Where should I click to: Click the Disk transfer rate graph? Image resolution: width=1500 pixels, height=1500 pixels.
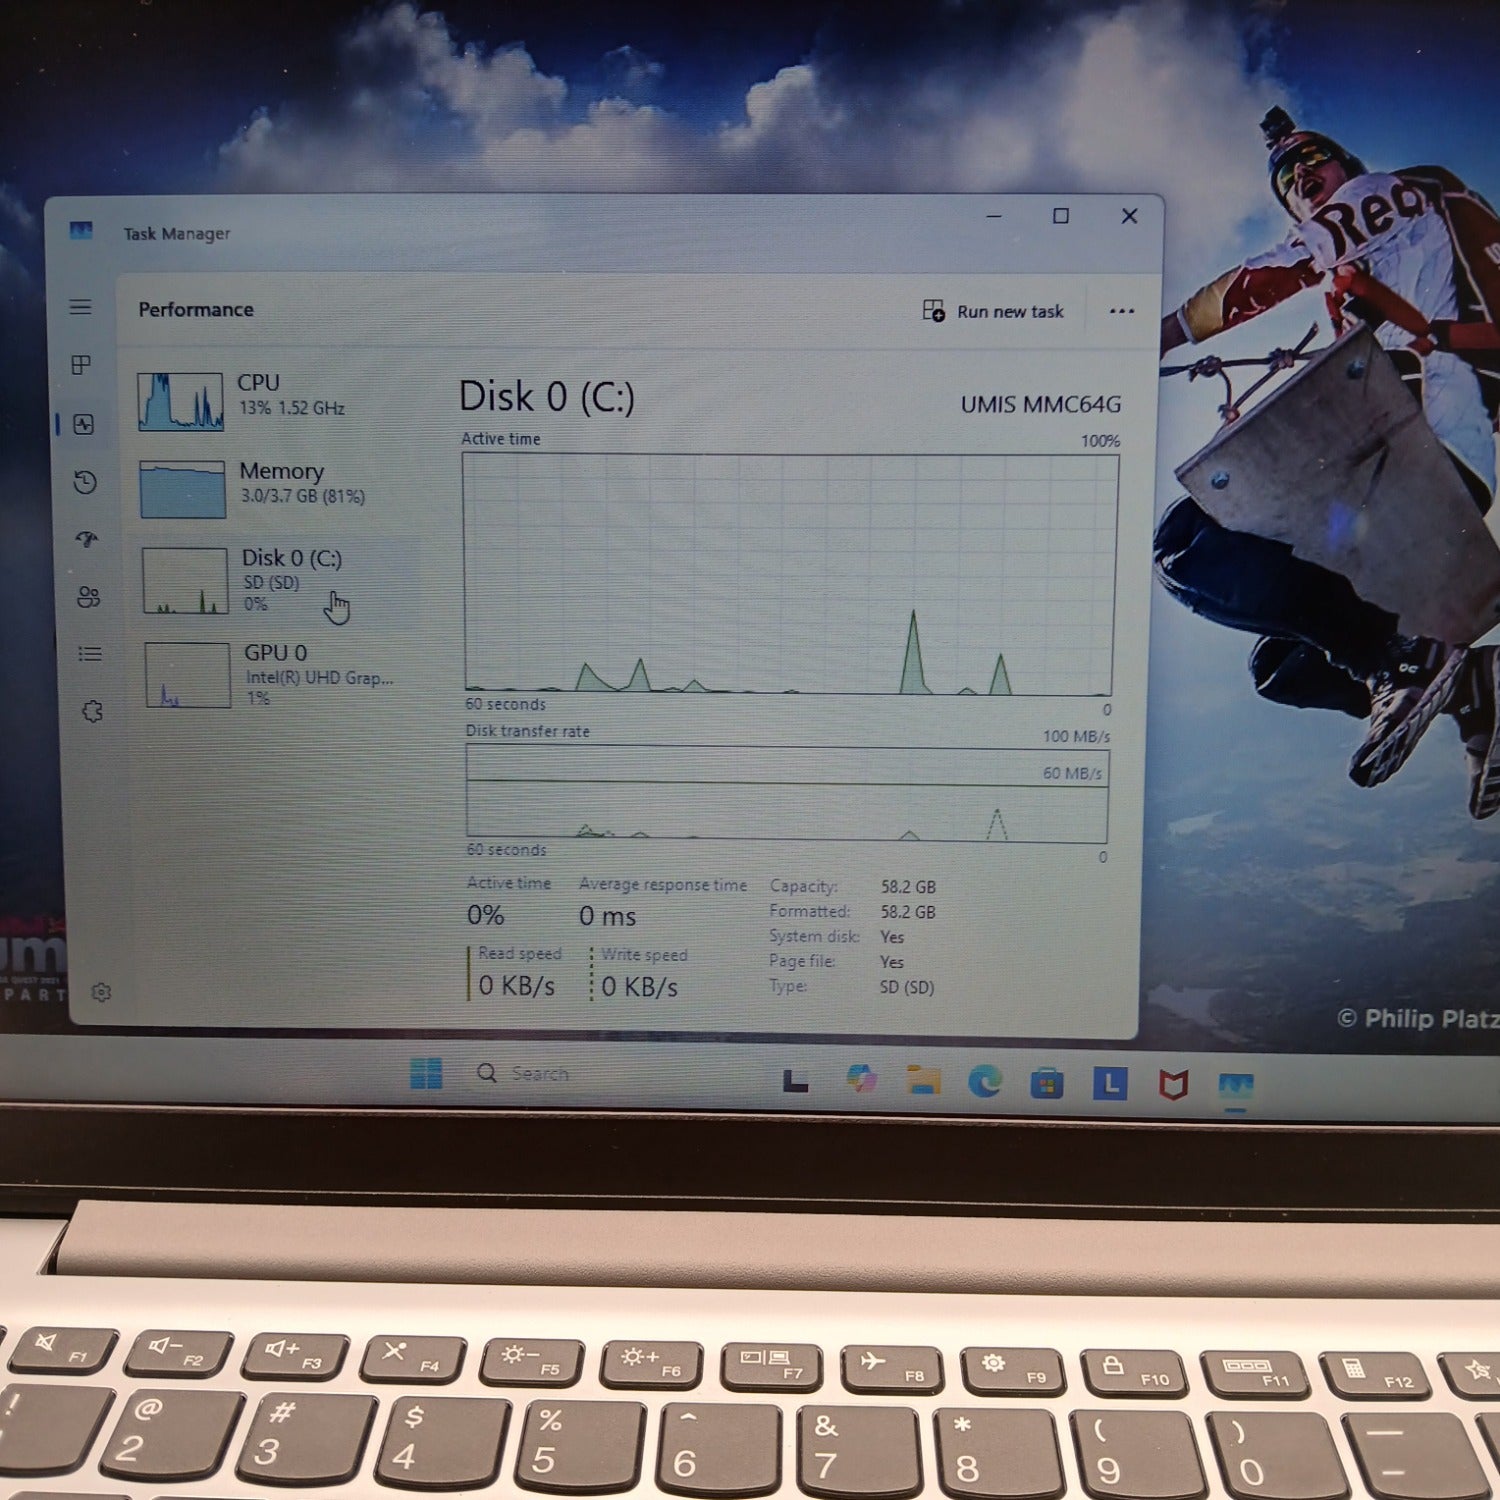coord(787,793)
